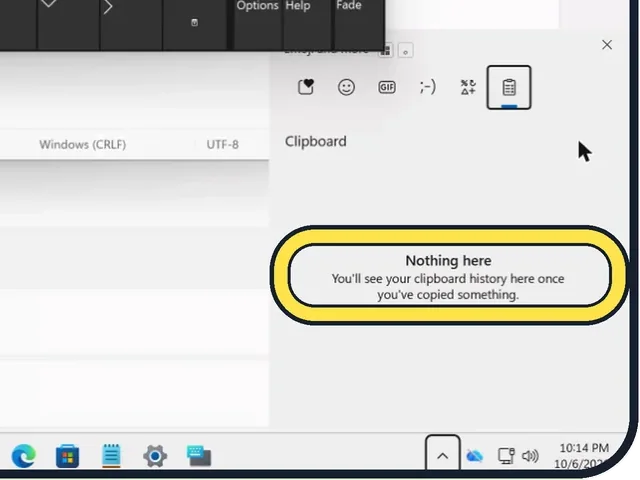Click the Clipboard heading text
Screen dimensions: 640x480
pyautogui.click(x=316, y=141)
